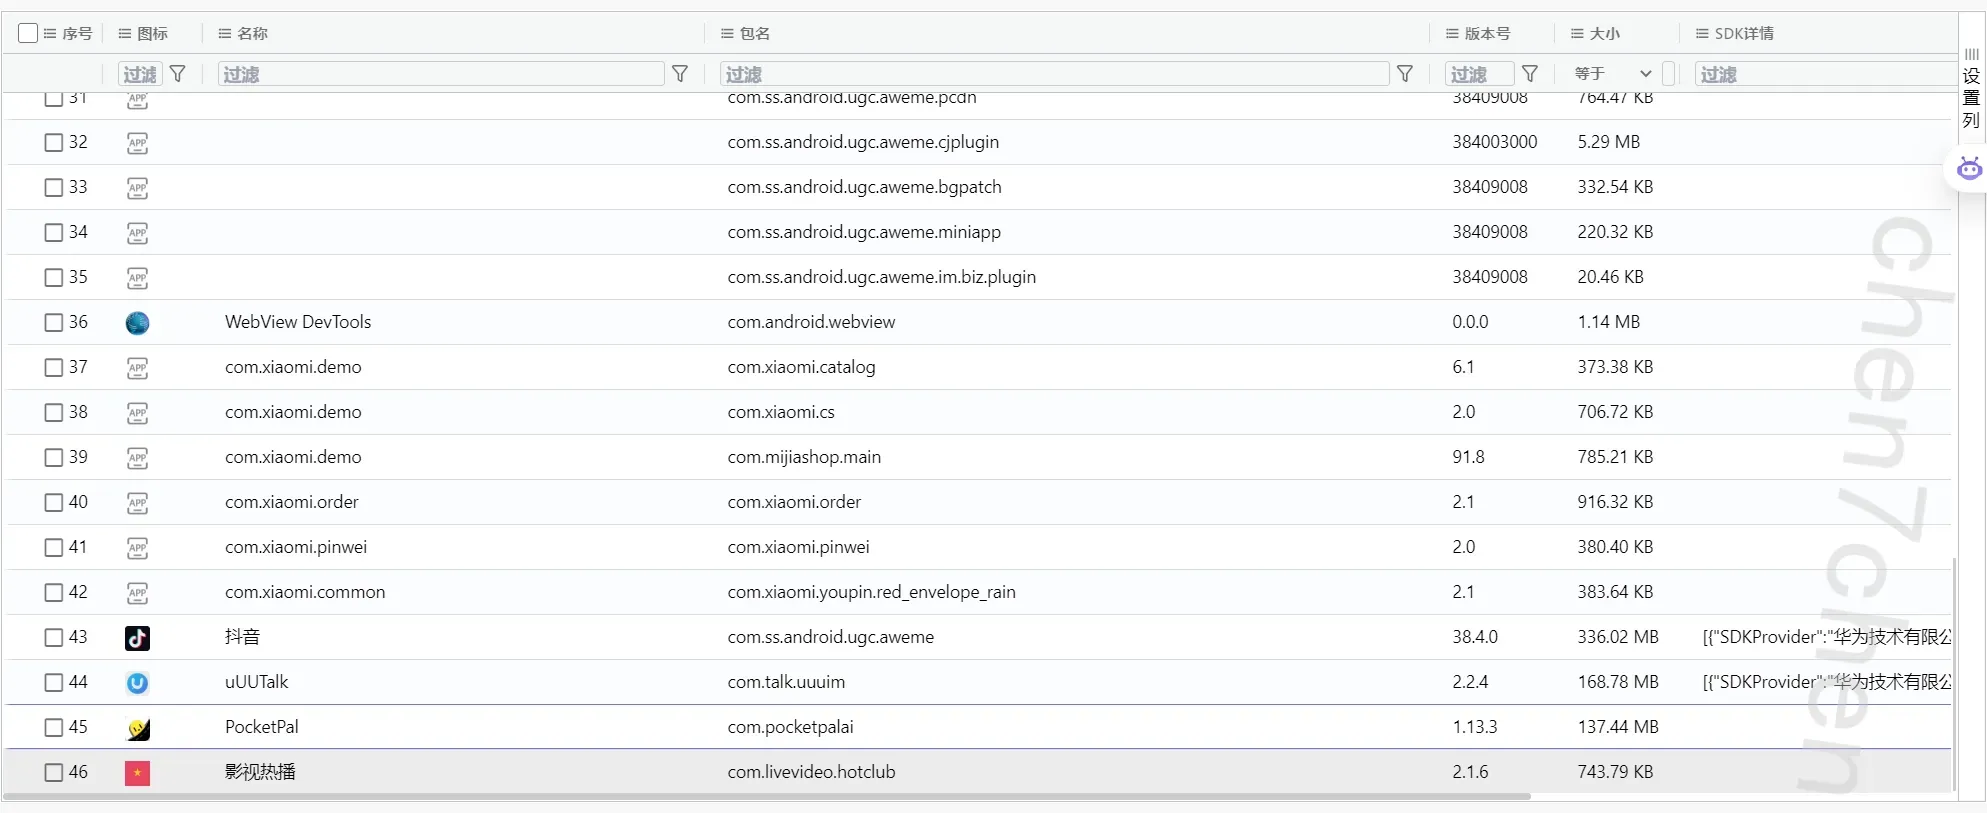Check the box for row 38
This screenshot has height=813, width=1987.
click(x=54, y=413)
